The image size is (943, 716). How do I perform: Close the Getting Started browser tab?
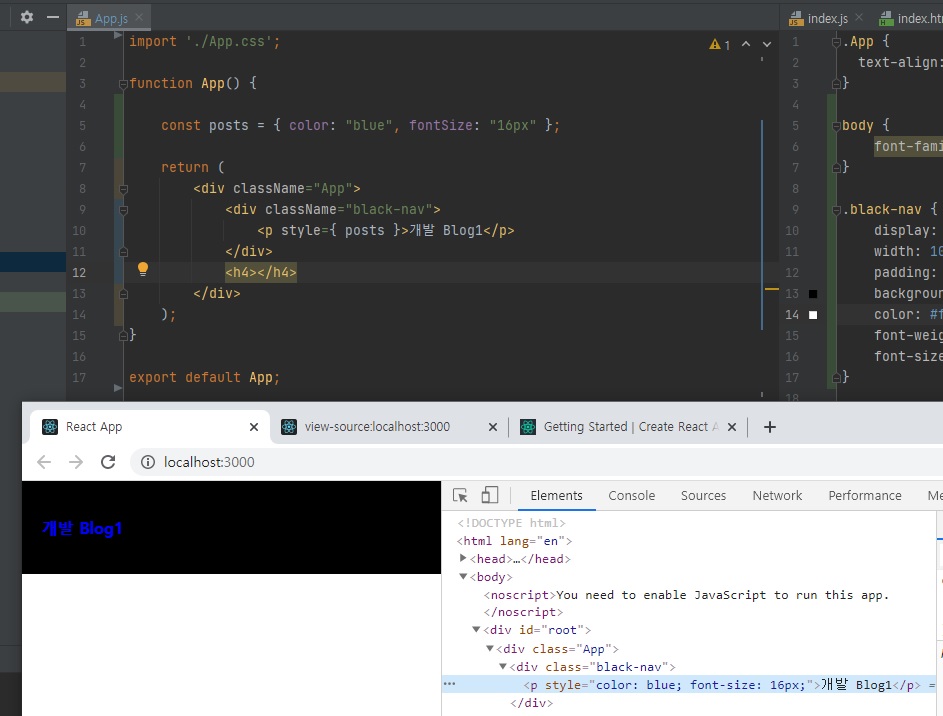[x=732, y=427]
